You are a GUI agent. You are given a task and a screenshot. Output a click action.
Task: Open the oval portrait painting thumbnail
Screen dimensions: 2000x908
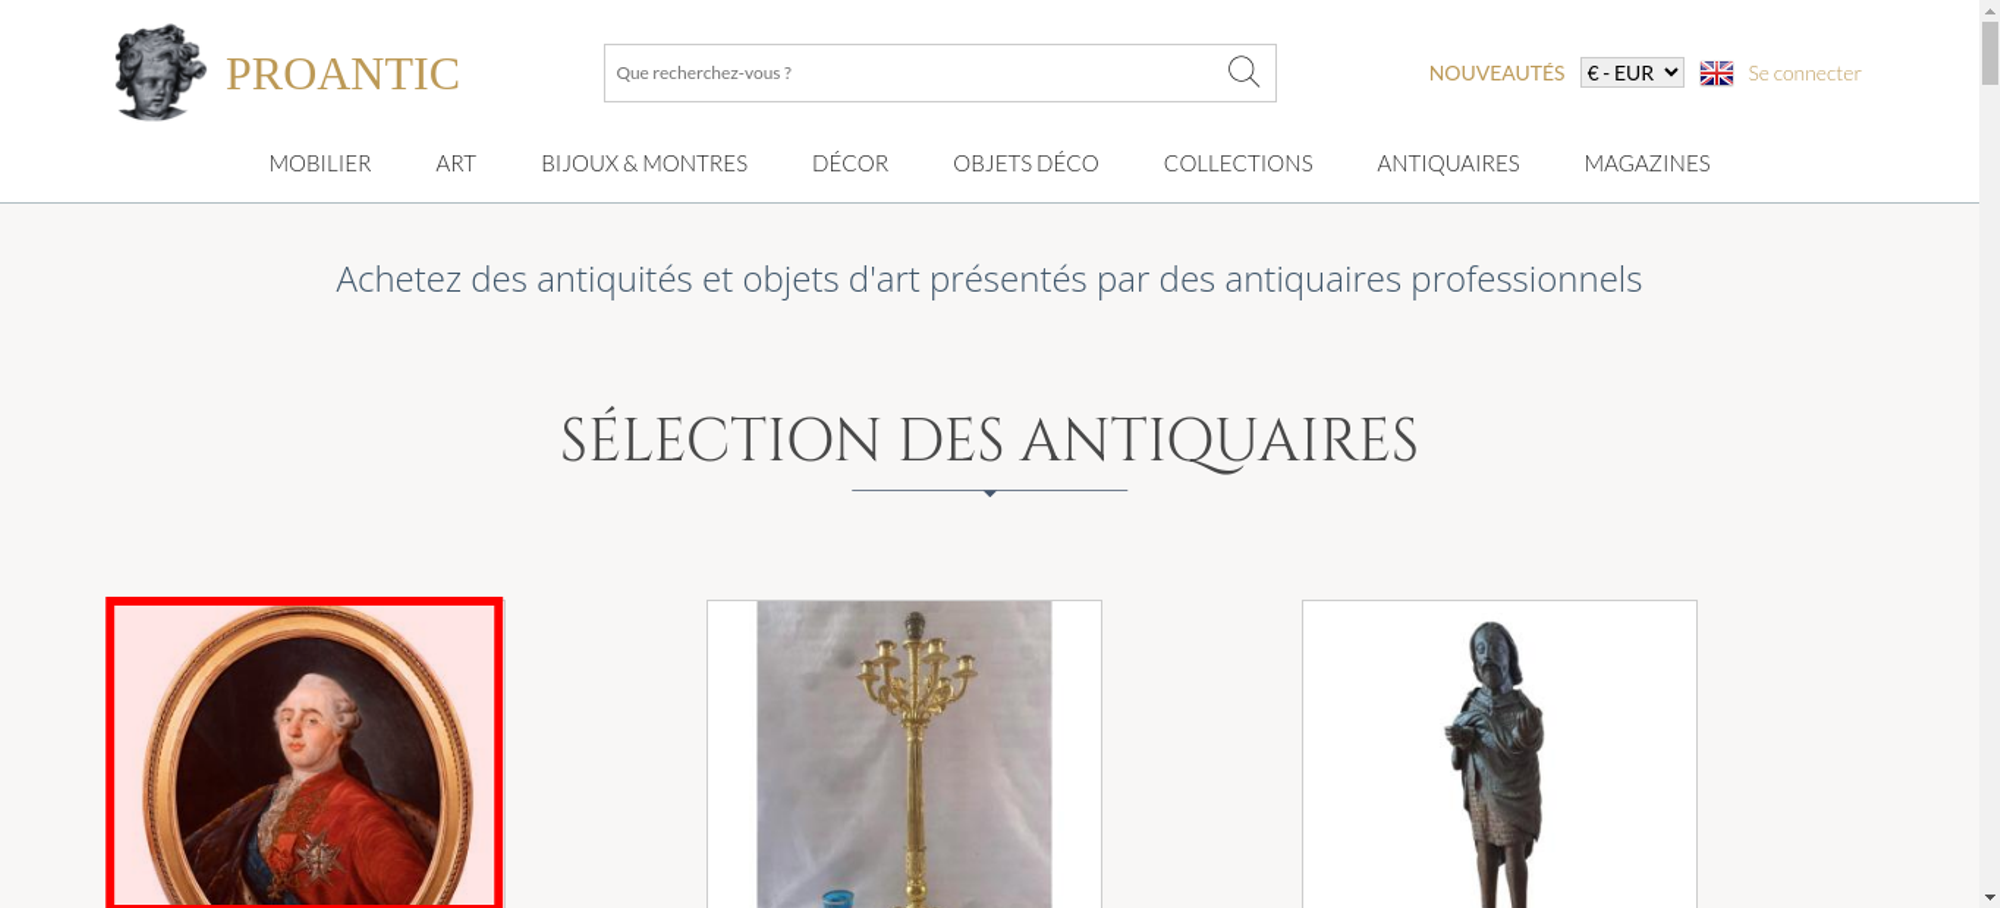click(305, 754)
